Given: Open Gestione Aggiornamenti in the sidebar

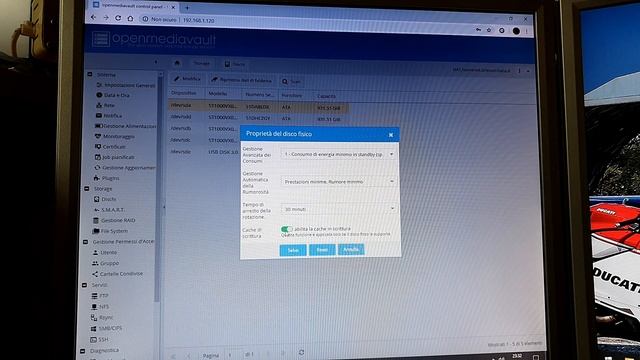Looking at the screenshot, I should pos(125,168).
